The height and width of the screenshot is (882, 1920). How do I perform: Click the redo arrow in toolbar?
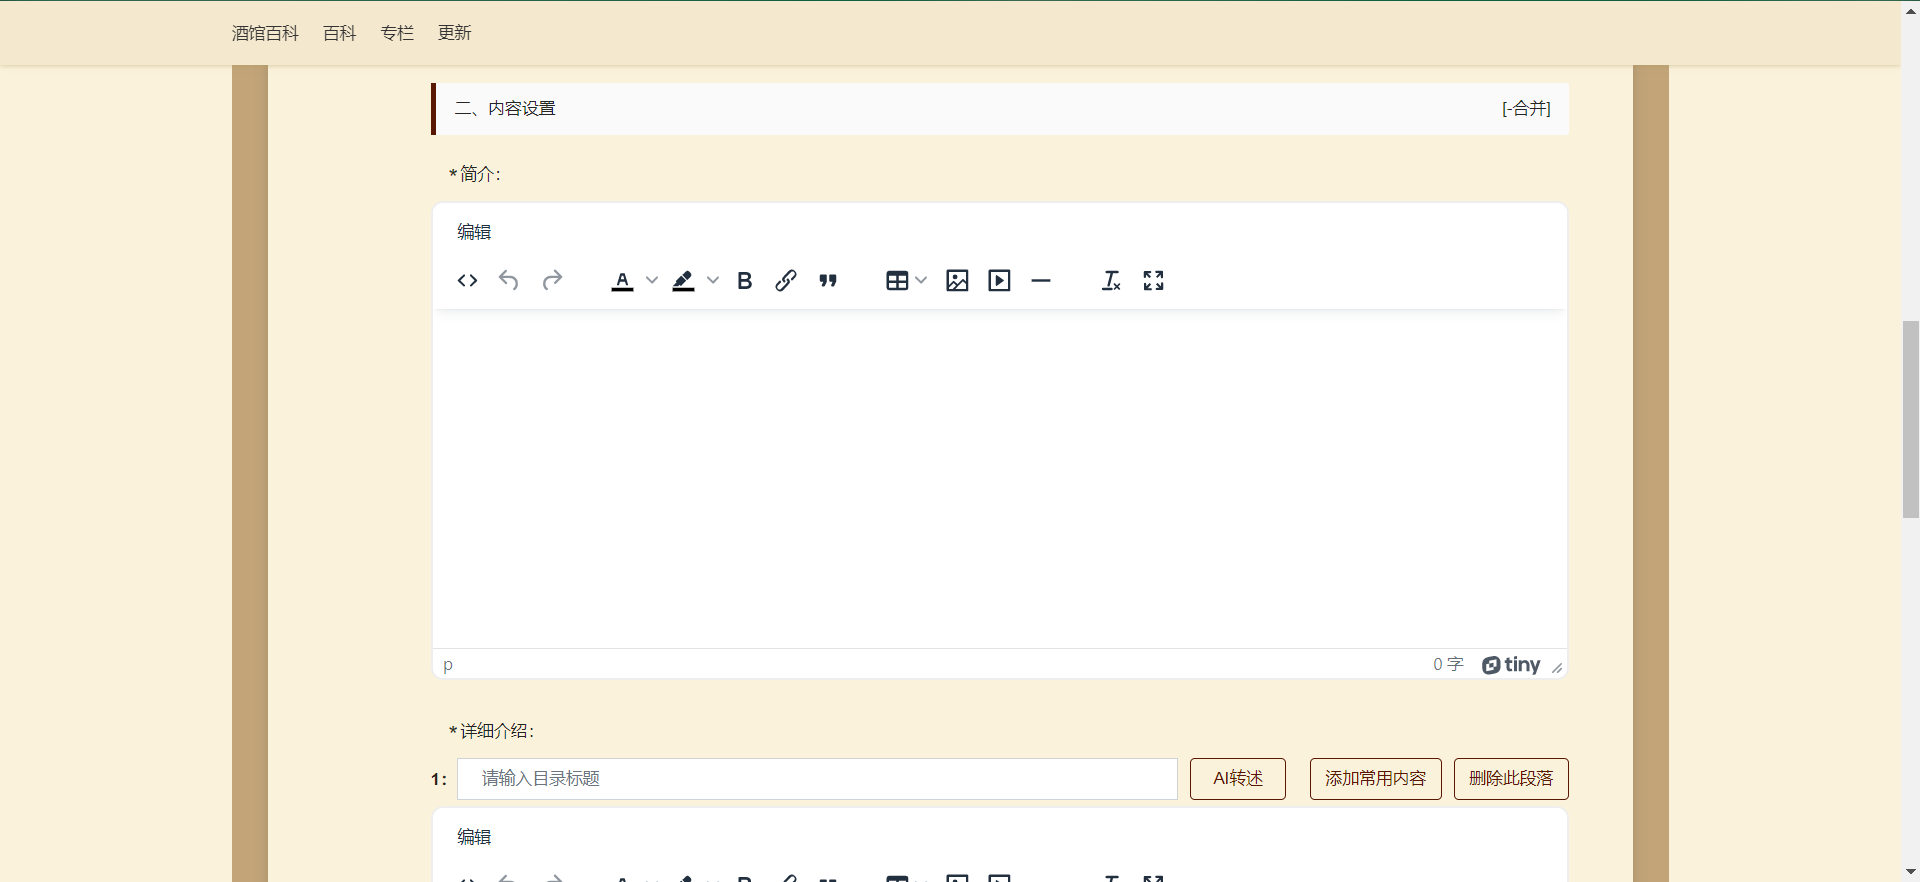click(552, 281)
